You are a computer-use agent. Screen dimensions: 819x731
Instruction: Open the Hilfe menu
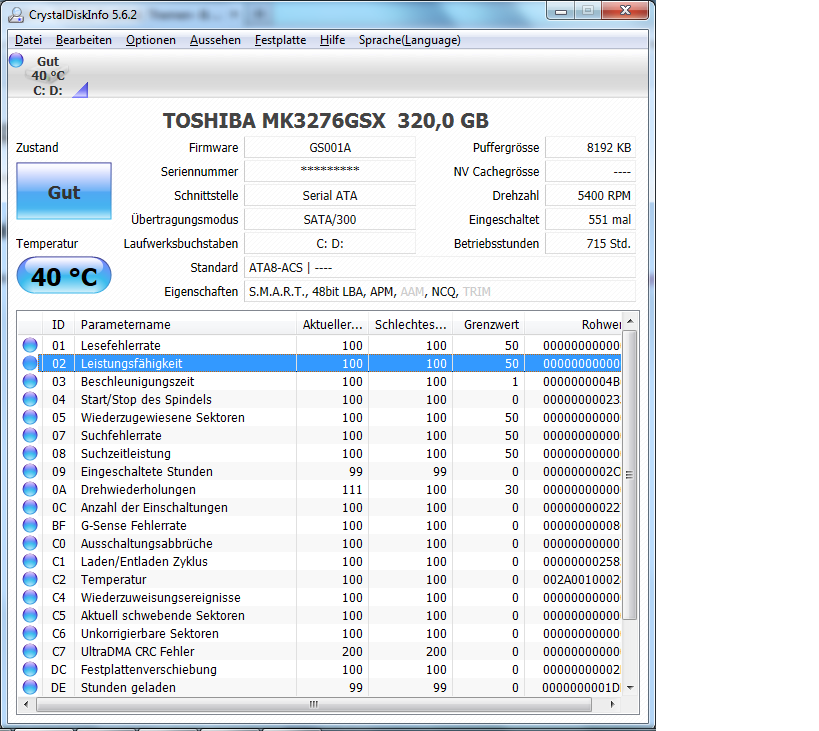coord(333,40)
